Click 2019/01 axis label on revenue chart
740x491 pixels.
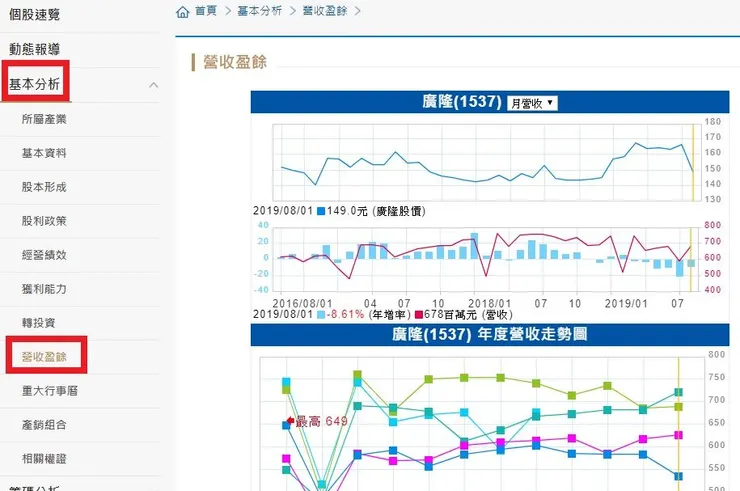tap(626, 303)
